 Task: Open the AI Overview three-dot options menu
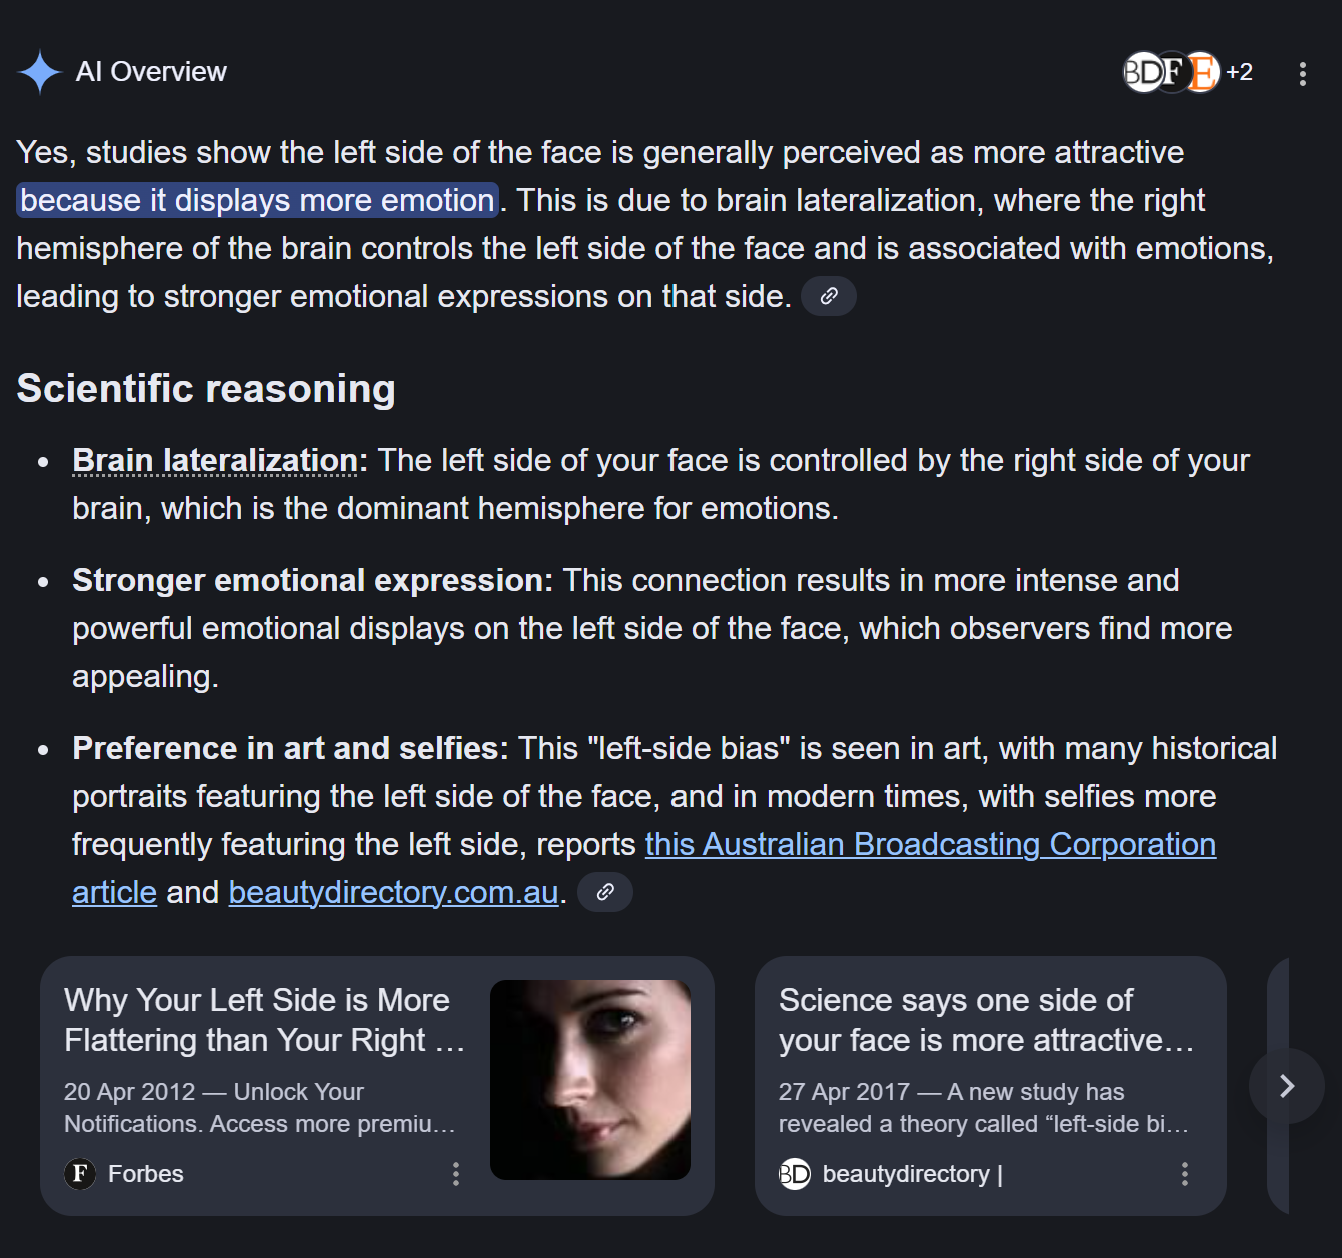(x=1302, y=73)
